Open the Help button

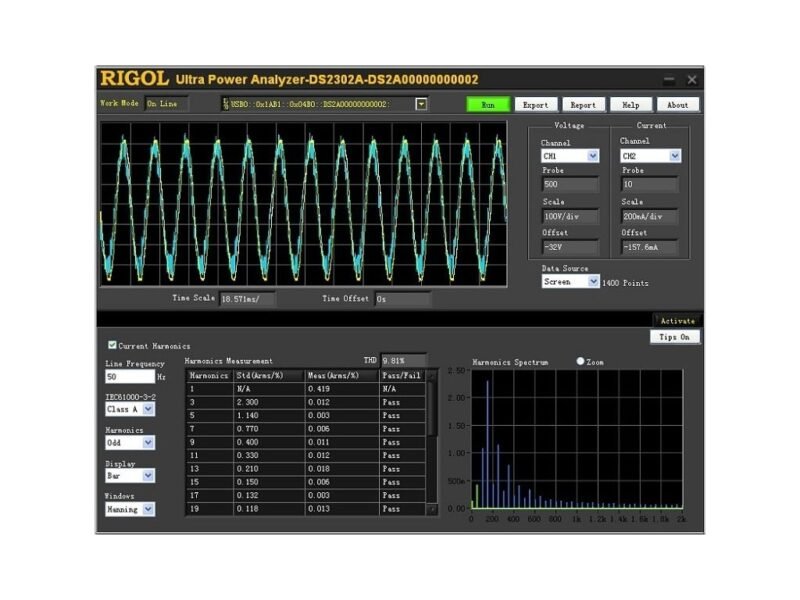click(631, 105)
